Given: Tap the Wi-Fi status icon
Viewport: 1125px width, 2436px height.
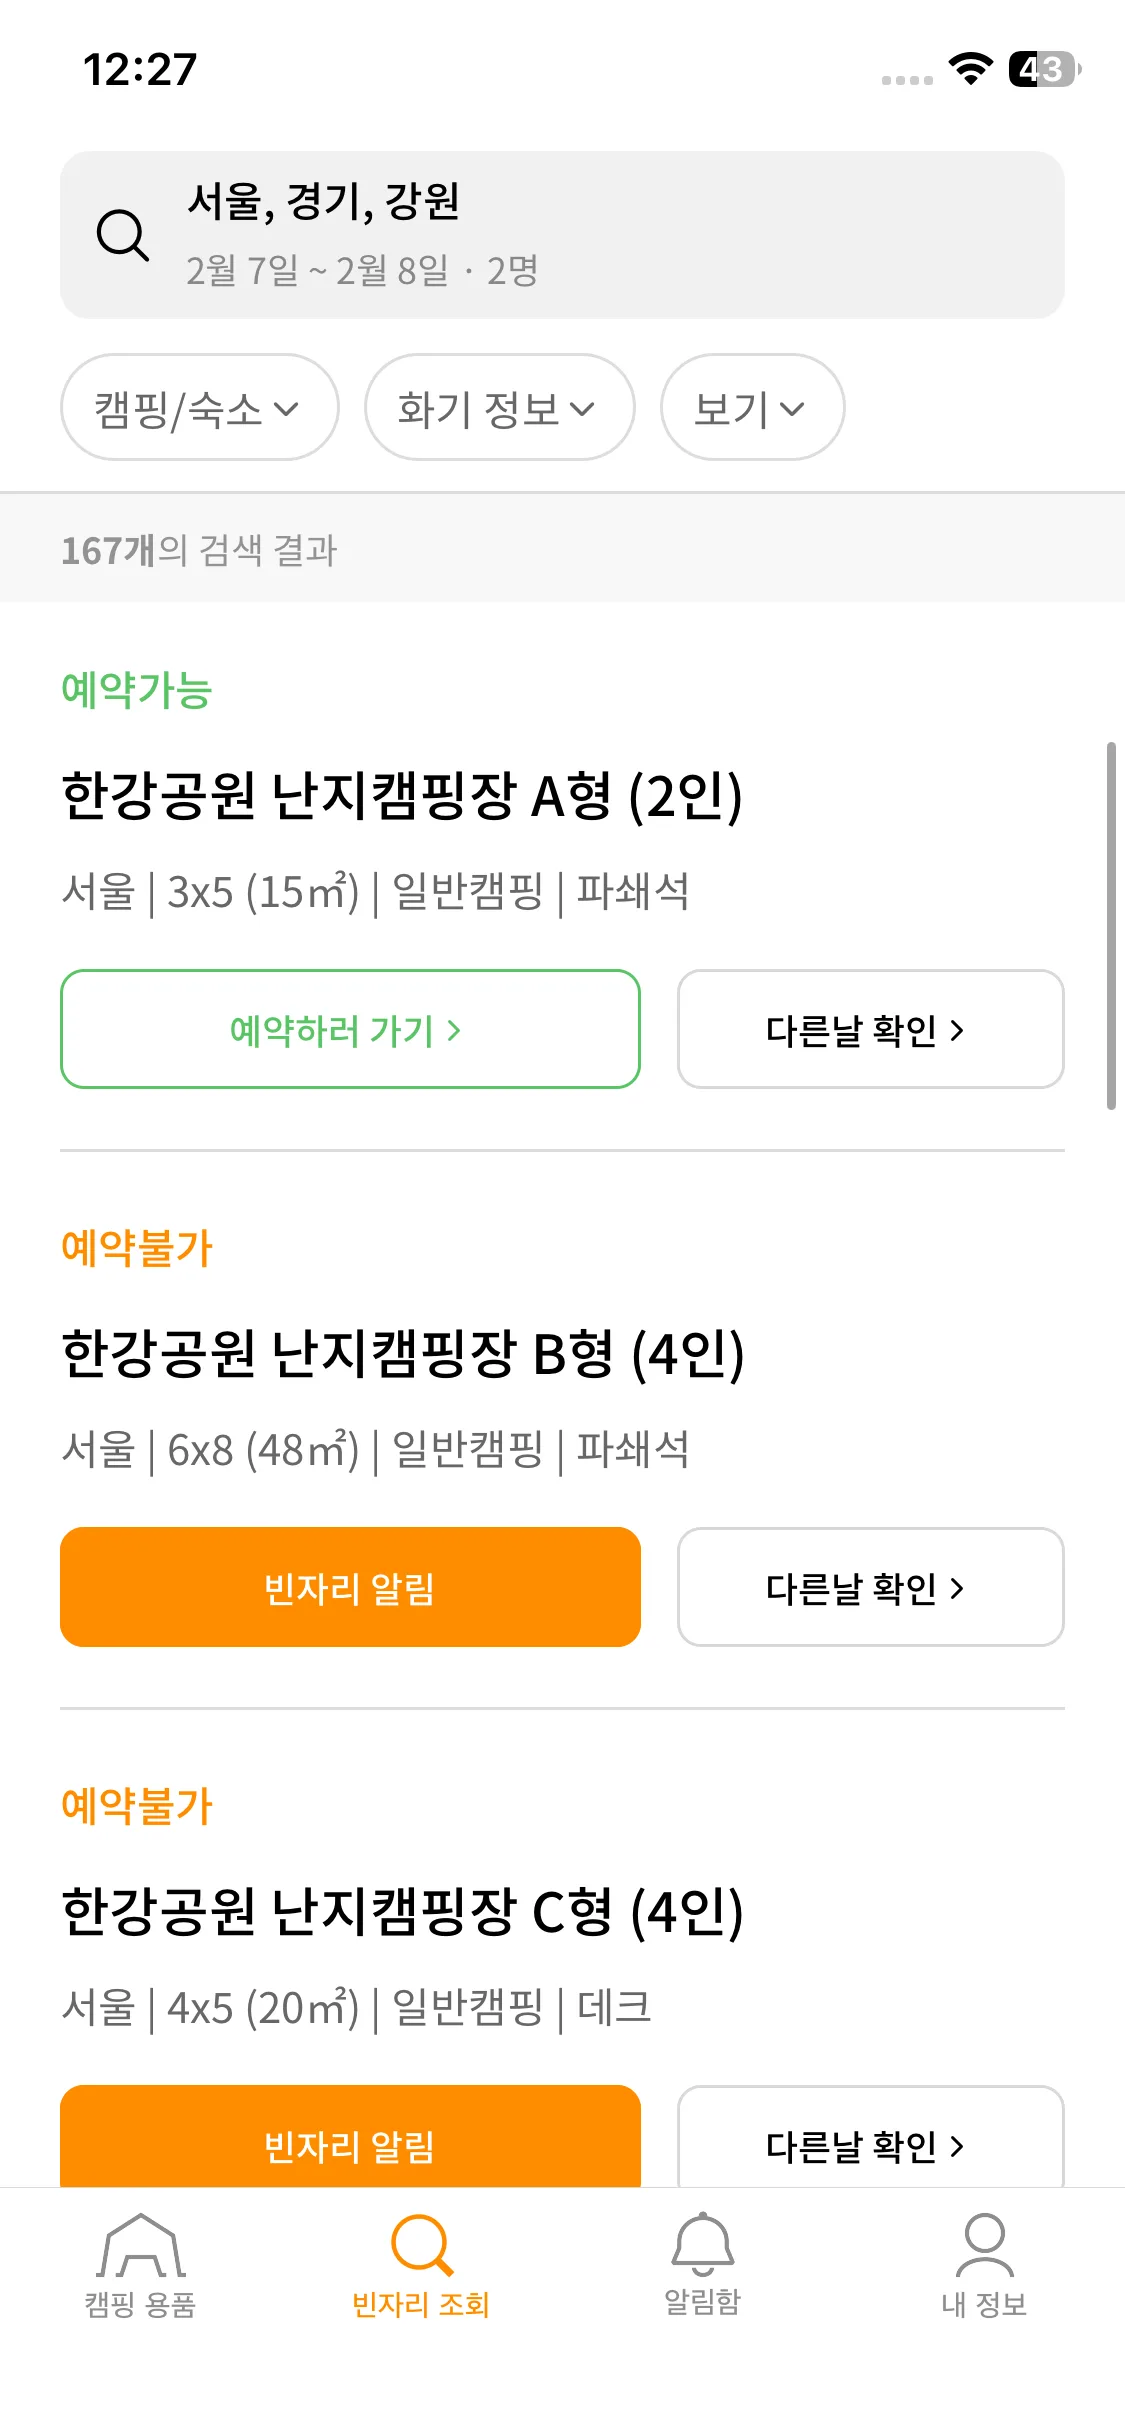Looking at the screenshot, I should [970, 69].
